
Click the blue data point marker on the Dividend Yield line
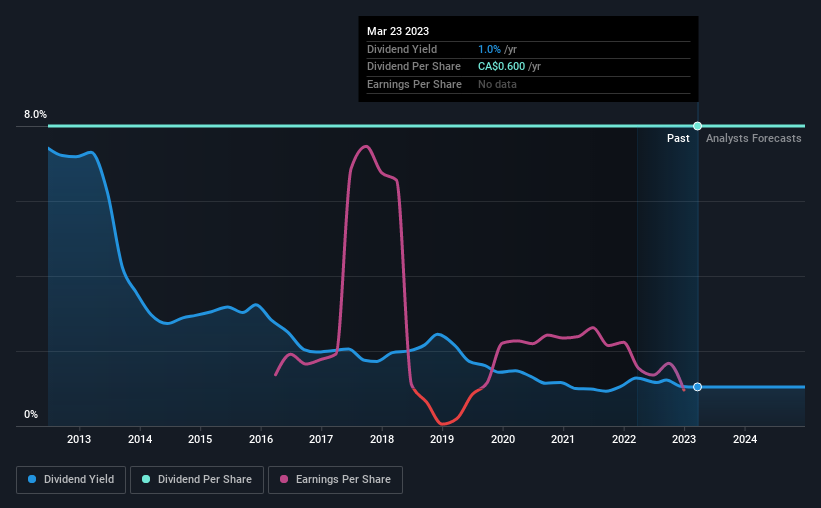tap(697, 387)
